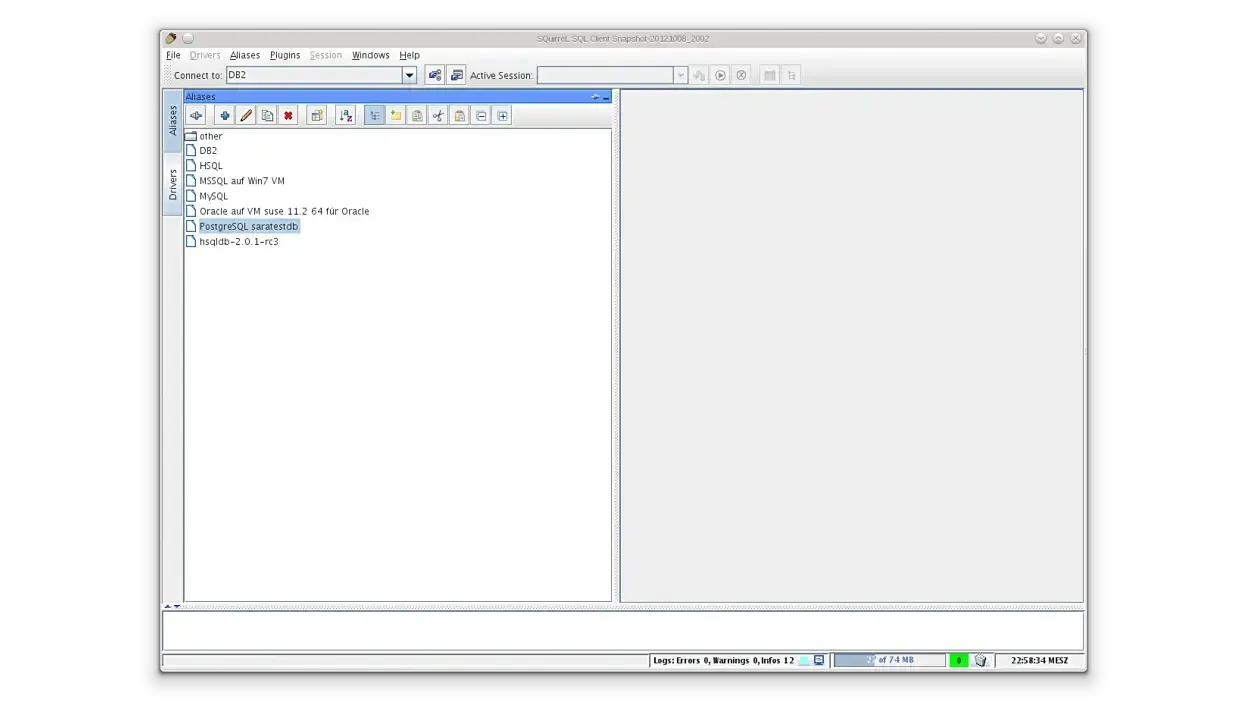Open the log viewer from the status bar
The width and height of the screenshot is (1248, 702).
(x=819, y=660)
